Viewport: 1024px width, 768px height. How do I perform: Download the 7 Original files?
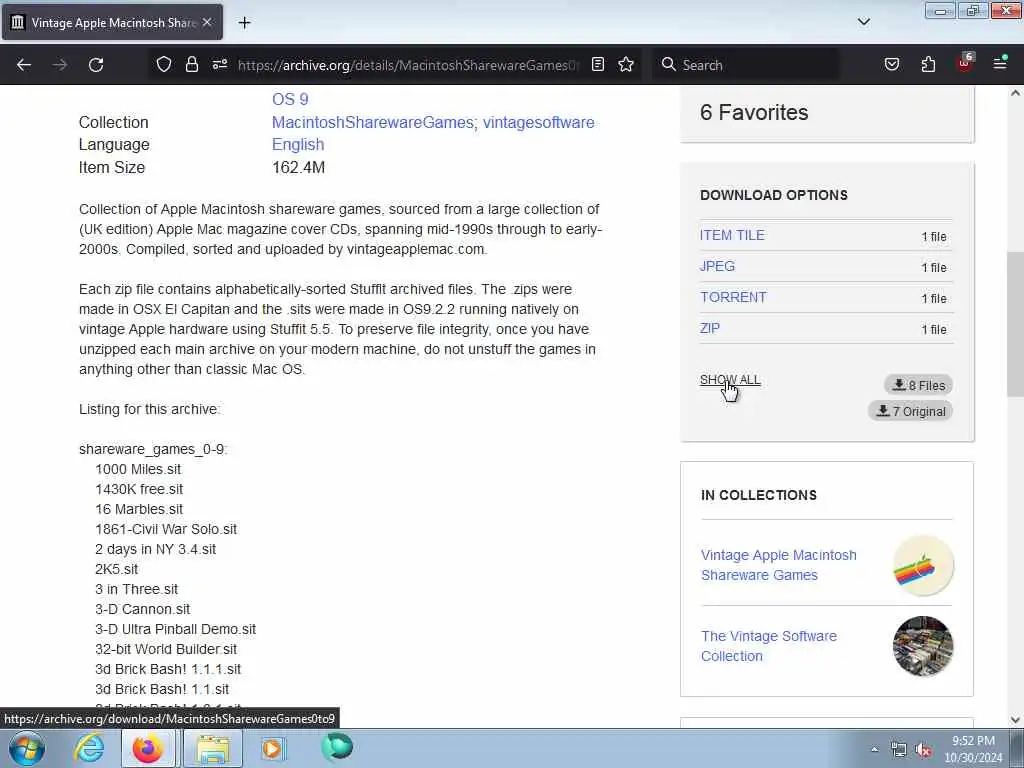(x=910, y=411)
